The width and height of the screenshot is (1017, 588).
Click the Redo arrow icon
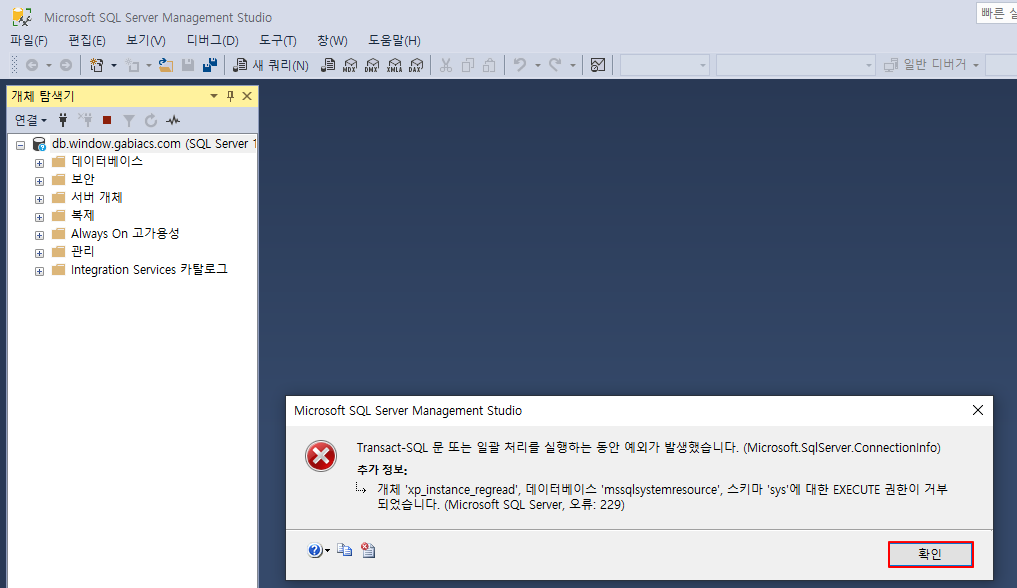[555, 65]
